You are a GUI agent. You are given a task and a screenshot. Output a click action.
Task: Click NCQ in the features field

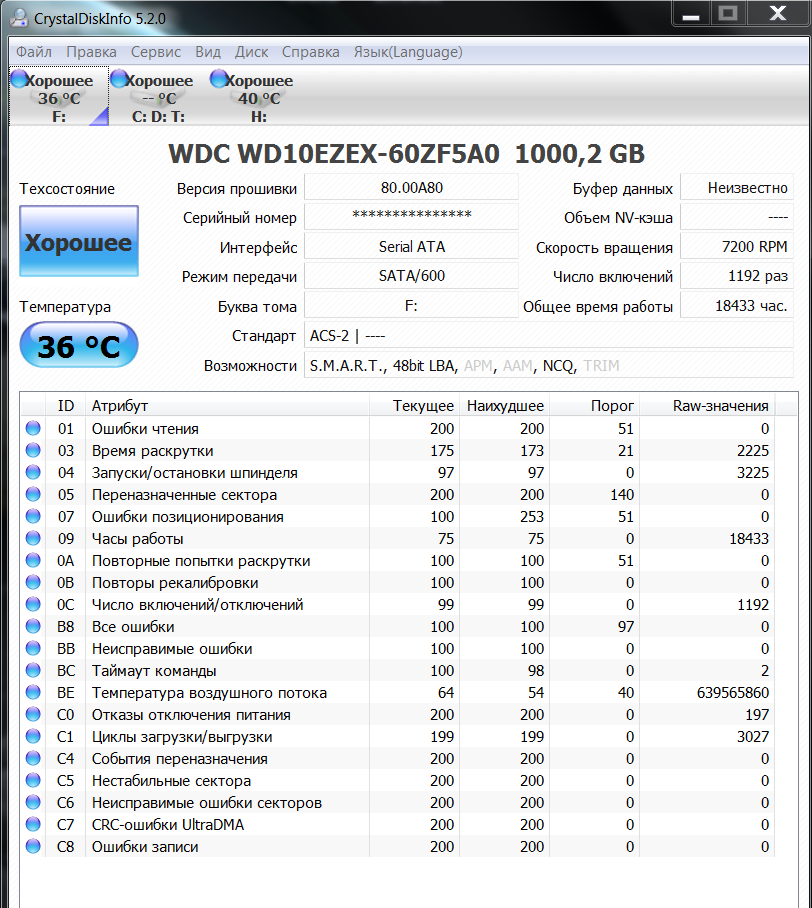[559, 366]
